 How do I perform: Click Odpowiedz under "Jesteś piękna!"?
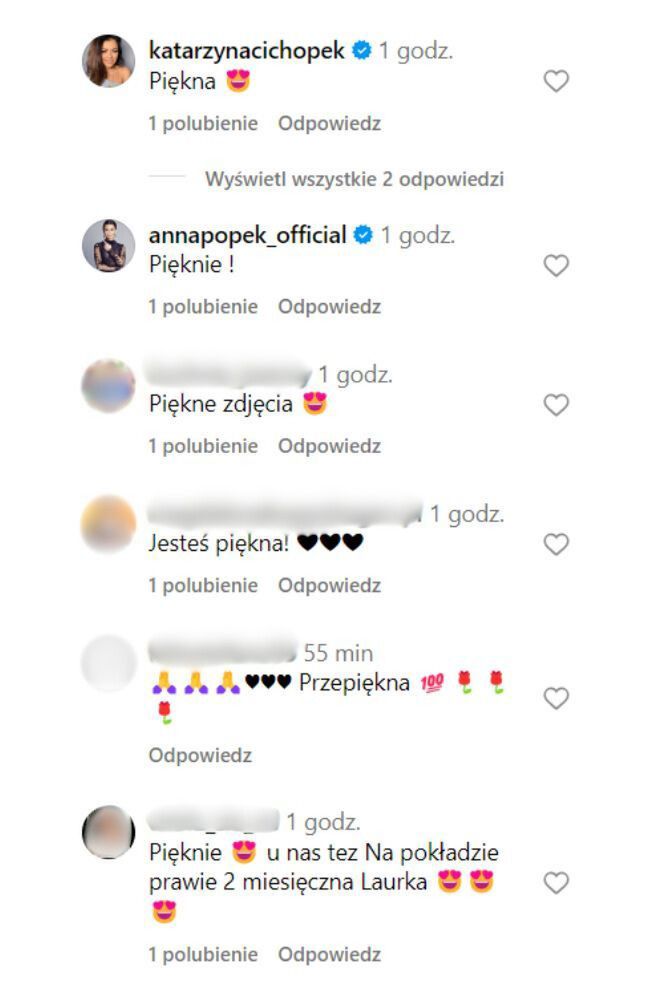[x=329, y=585]
